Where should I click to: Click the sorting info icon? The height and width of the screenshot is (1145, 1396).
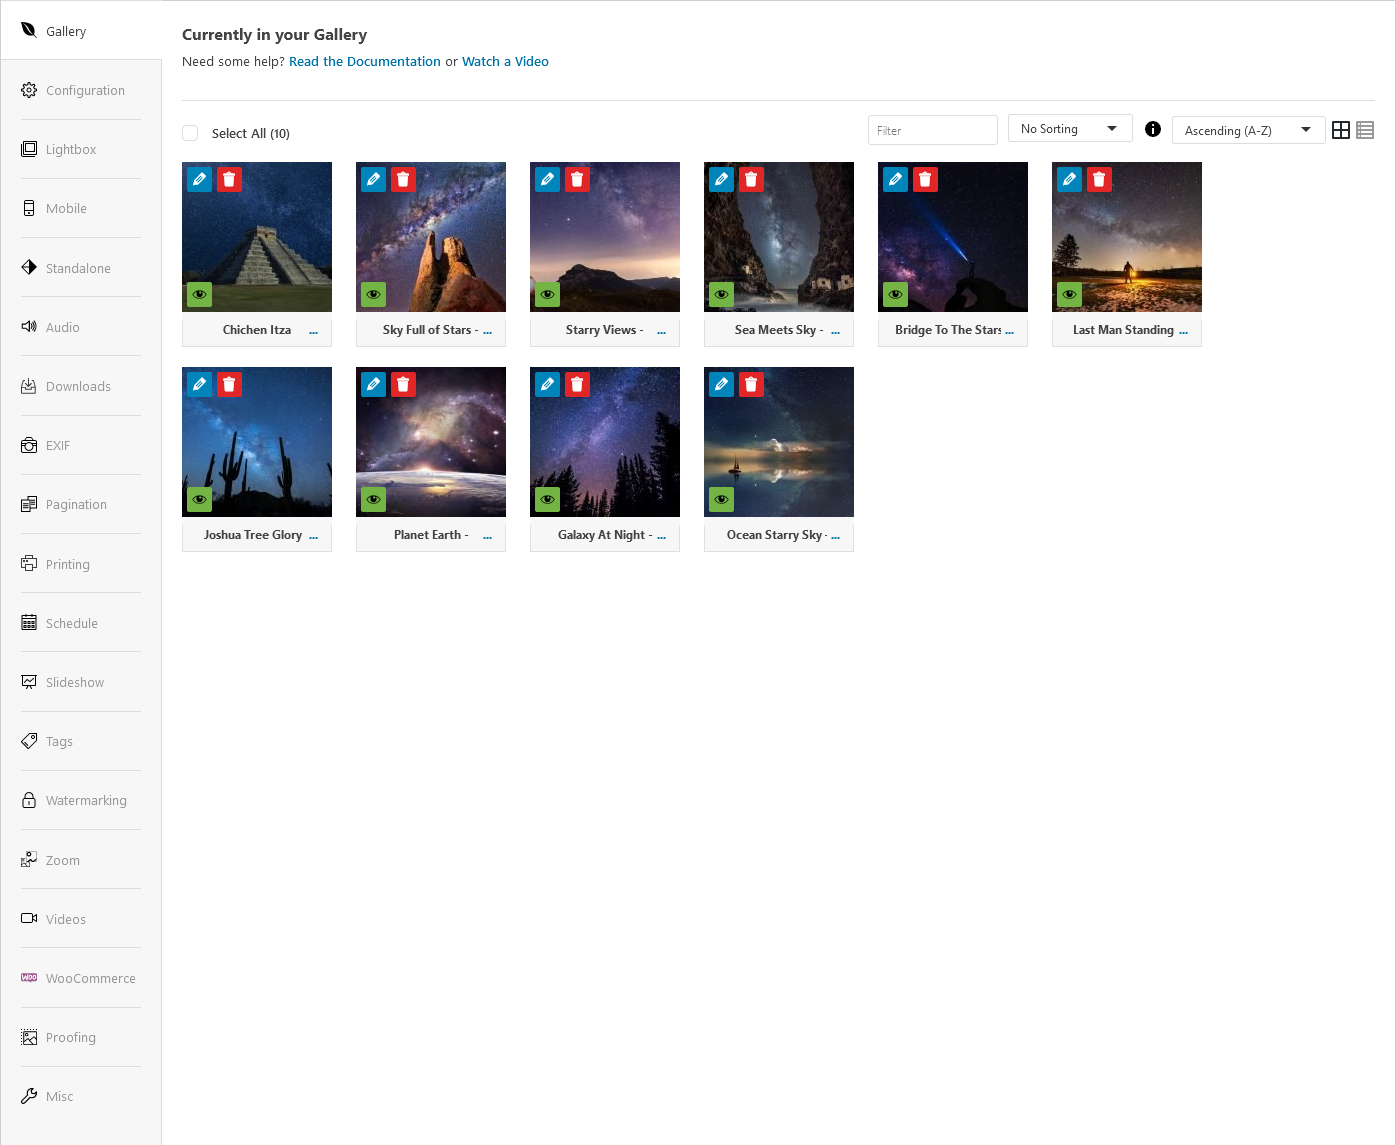click(x=1153, y=129)
